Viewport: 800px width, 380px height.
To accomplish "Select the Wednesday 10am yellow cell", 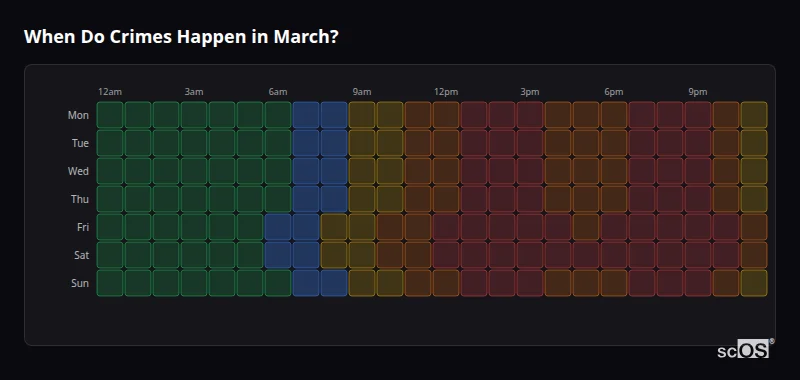I will click(390, 171).
